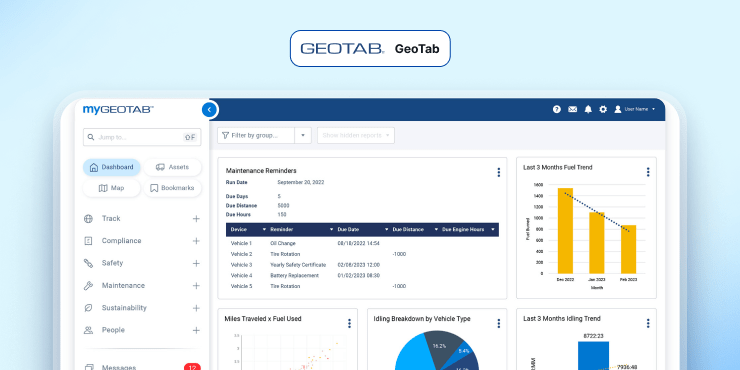Open Last 3 Months Fuel Trend options menu

[x=648, y=172]
